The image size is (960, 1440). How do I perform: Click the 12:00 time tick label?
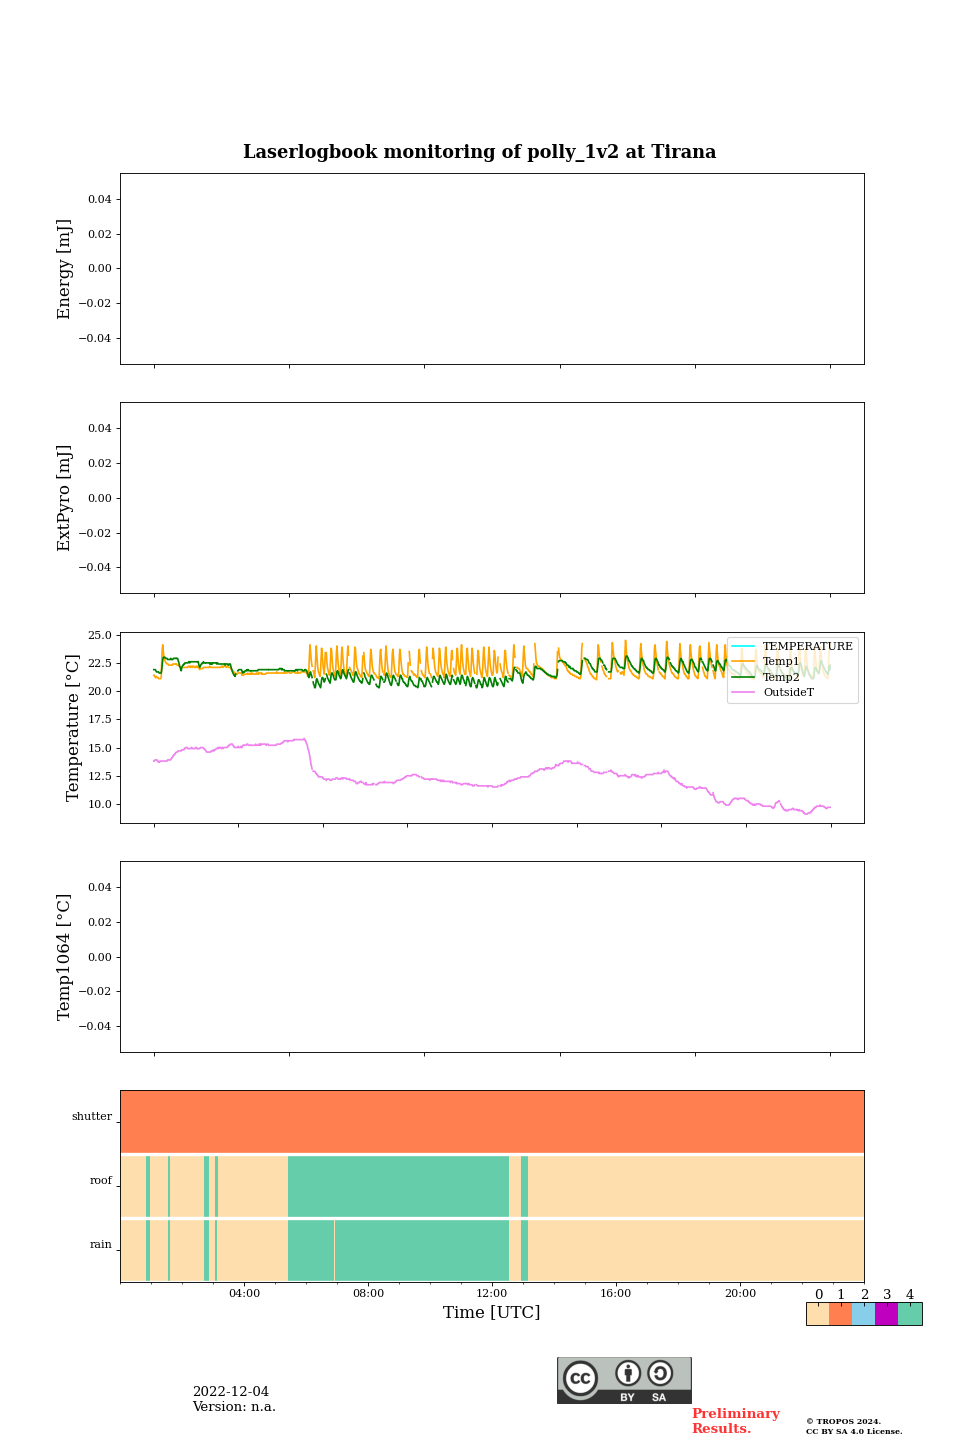click(x=492, y=1294)
